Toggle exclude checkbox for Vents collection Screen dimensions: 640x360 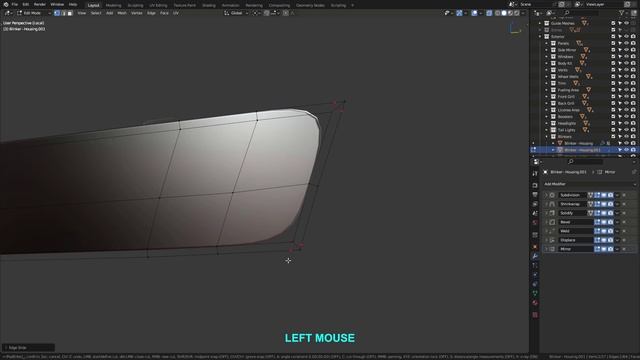click(613, 70)
